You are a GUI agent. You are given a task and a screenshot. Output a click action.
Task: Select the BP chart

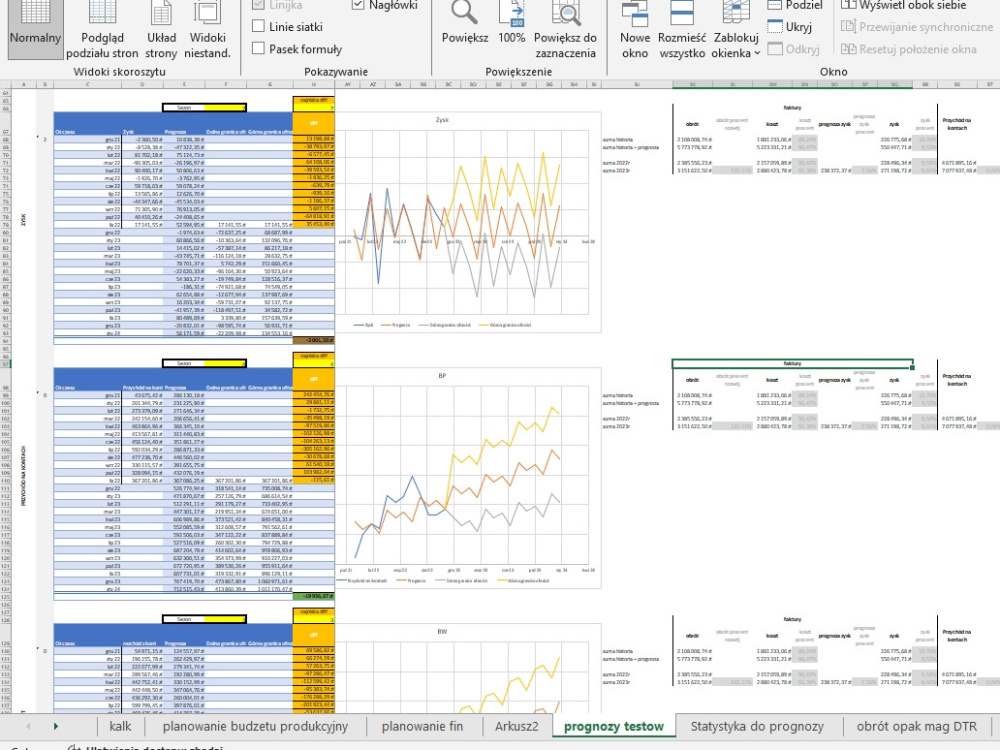point(468,478)
